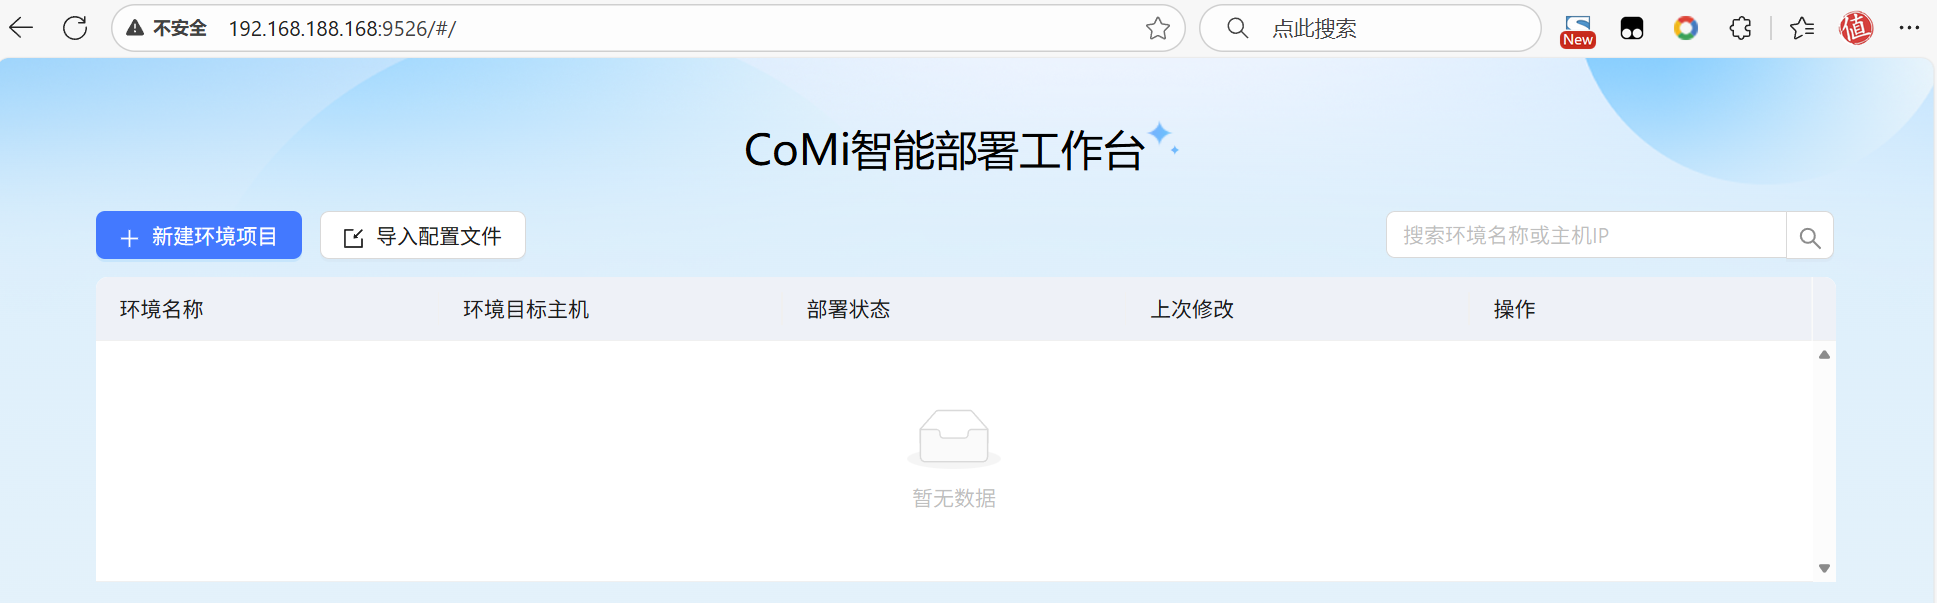Screen dimensions: 1937x603
Task: Click the address bar URL 192.168.188.168:9526
Action: pos(342,29)
